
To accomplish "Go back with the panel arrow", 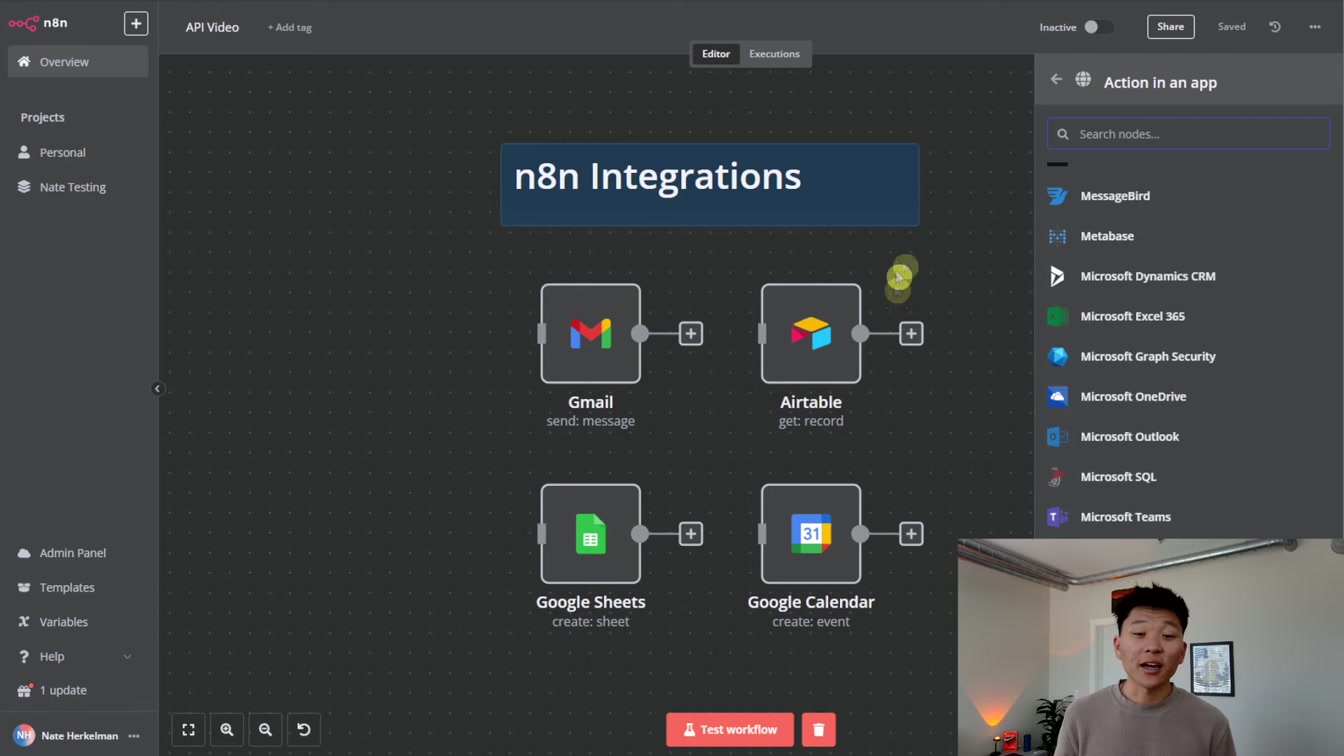I will 1056,79.
